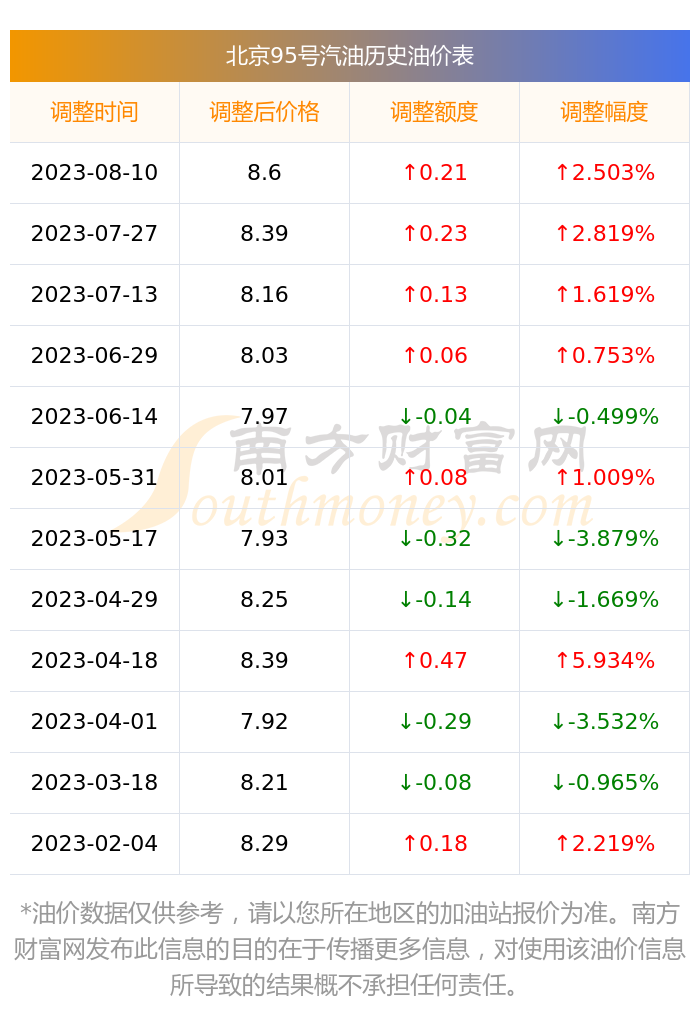Click the price 8.6 cell
This screenshot has width=700, height=1013.
pyautogui.click(x=264, y=172)
